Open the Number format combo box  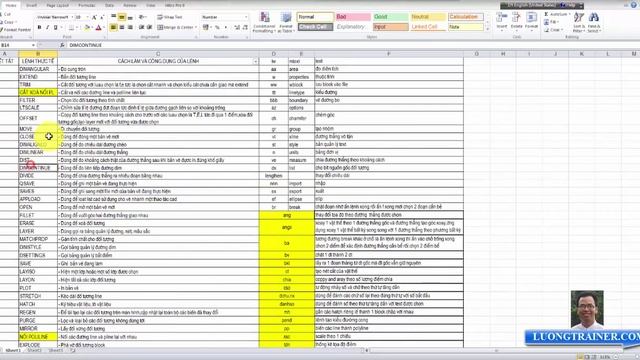pyautogui.click(x=224, y=17)
